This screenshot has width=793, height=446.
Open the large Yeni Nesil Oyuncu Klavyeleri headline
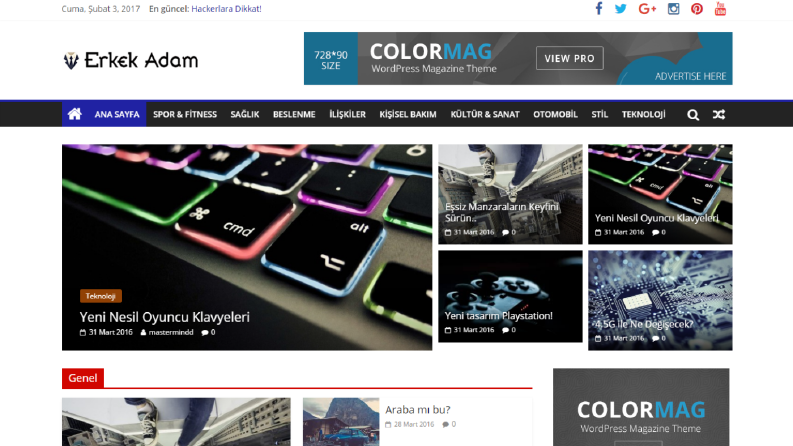tap(164, 317)
